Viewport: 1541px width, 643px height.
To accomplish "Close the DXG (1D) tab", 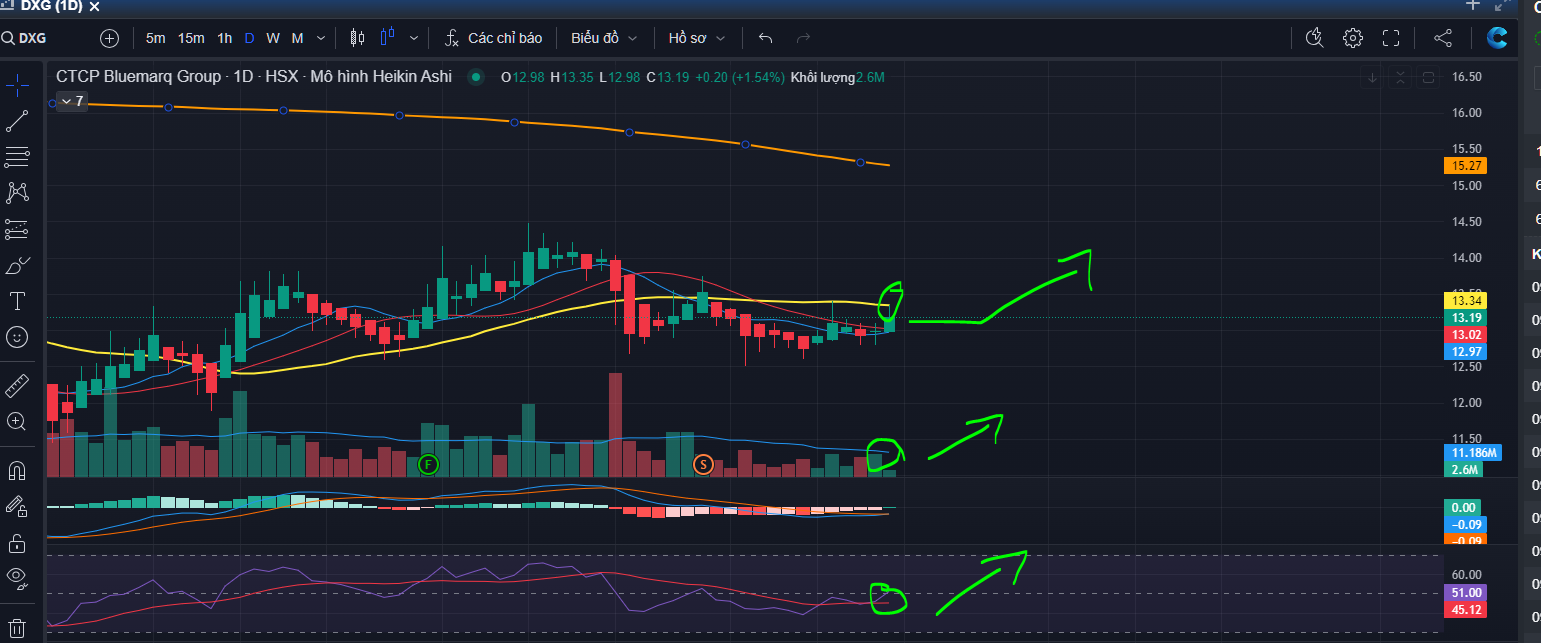I will tap(94, 6).
